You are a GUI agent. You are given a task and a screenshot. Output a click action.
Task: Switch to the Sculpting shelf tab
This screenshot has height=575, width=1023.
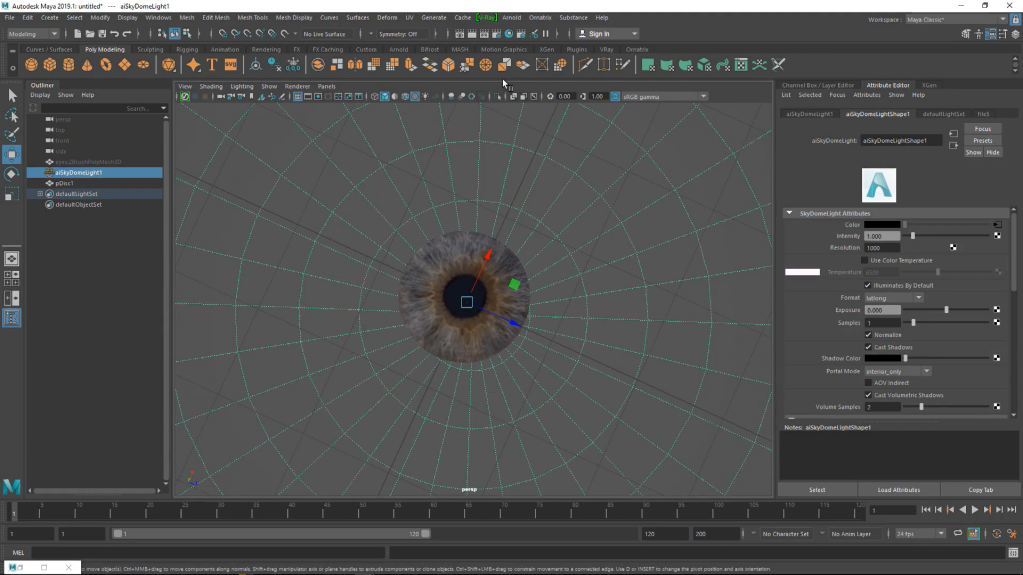pyautogui.click(x=150, y=49)
